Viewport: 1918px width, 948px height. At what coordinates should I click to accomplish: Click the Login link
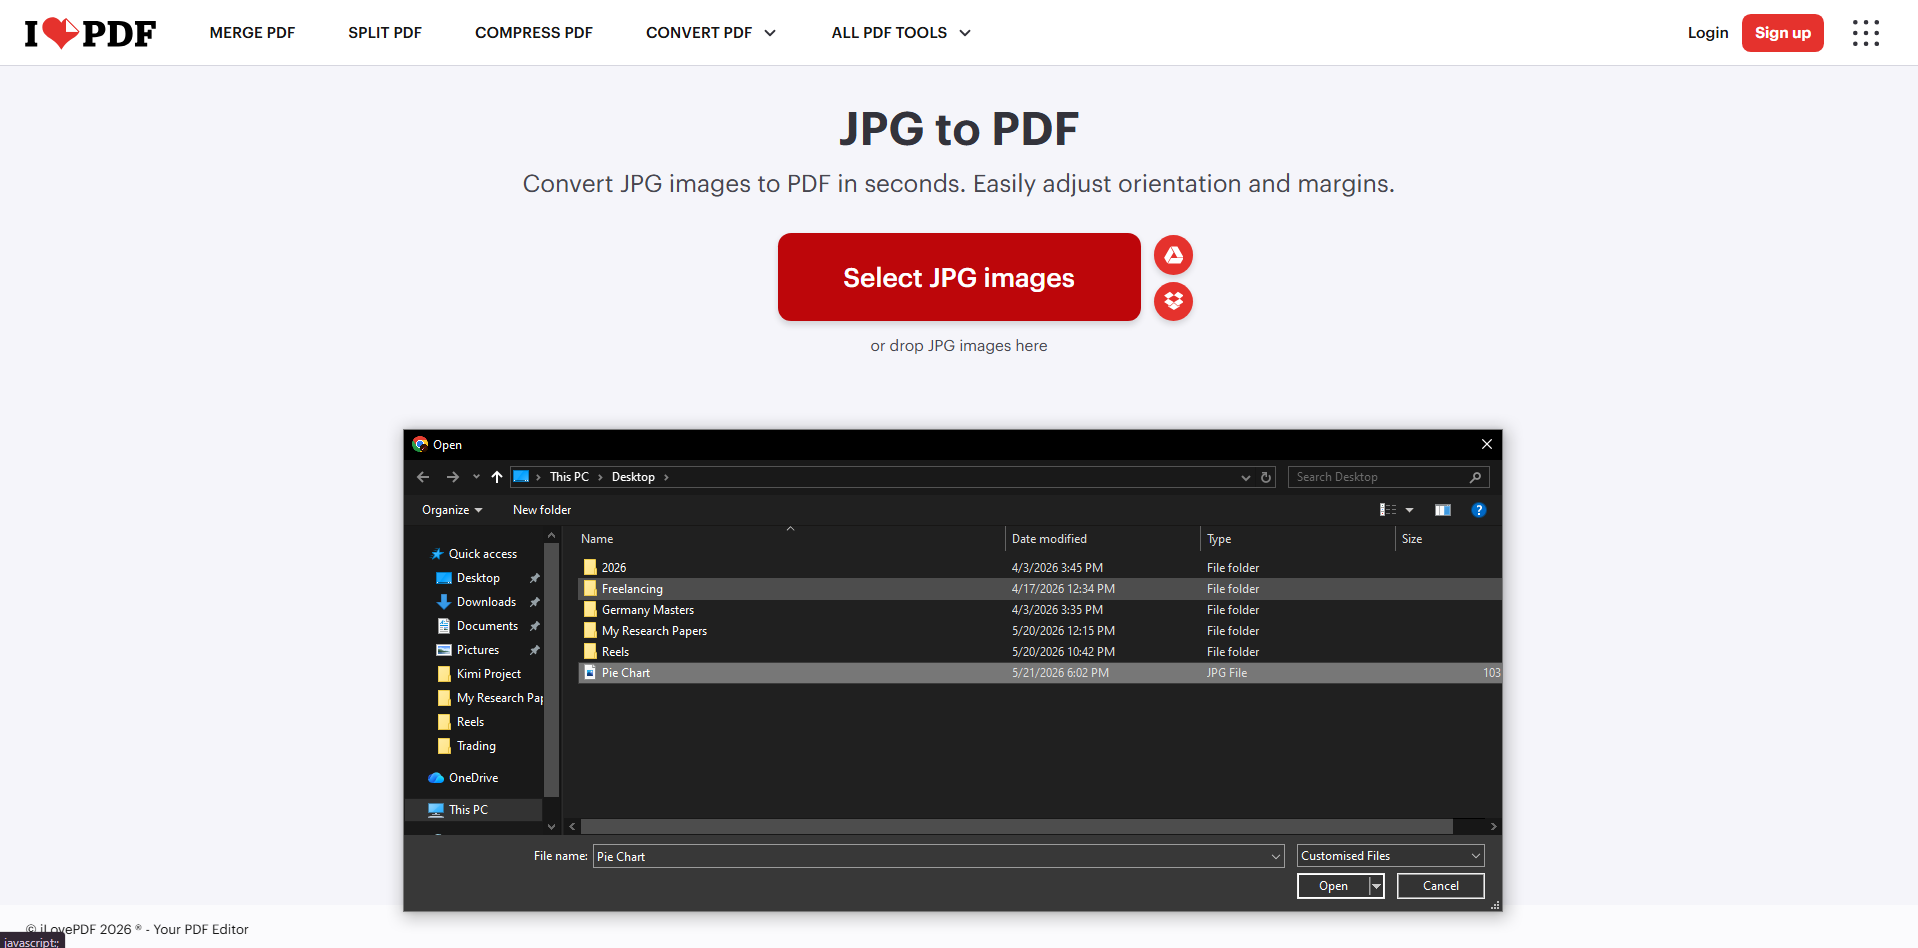coord(1708,33)
